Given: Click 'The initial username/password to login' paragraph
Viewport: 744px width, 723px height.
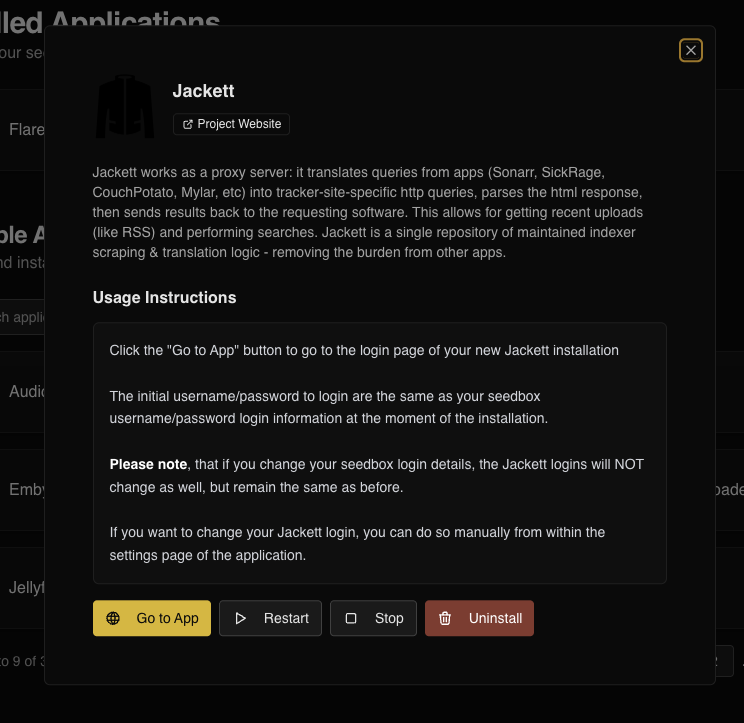Looking at the screenshot, I should pos(328,407).
